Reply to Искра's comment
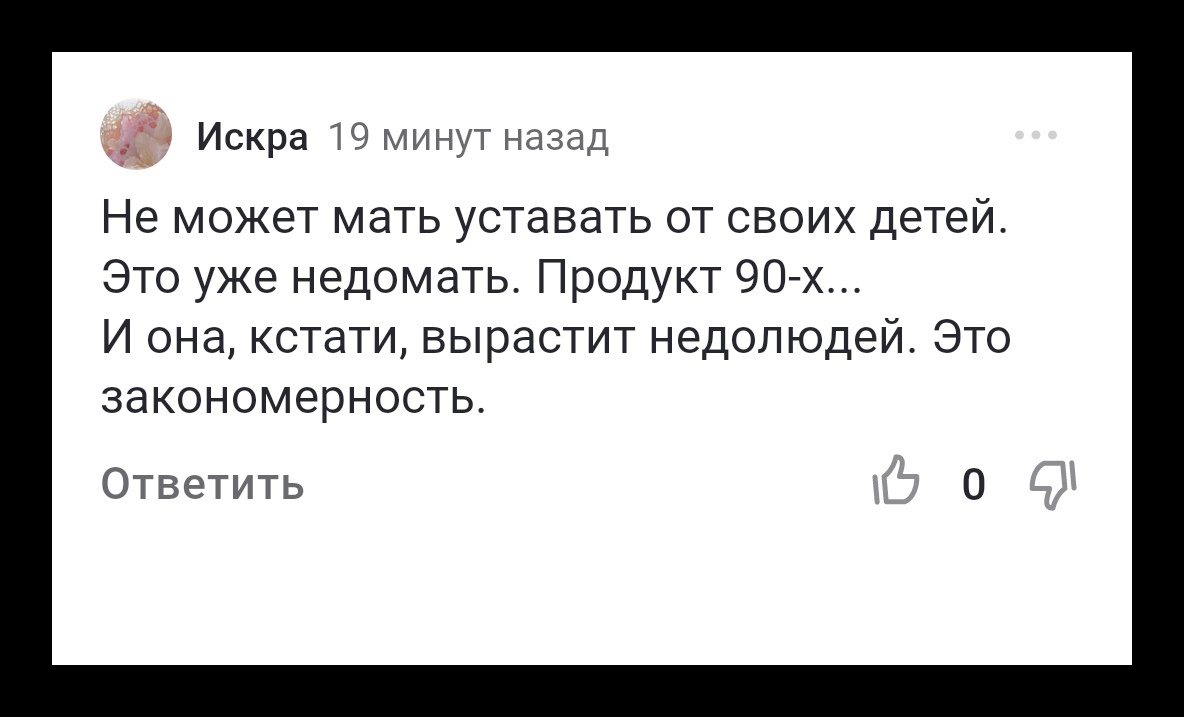Image resolution: width=1184 pixels, height=717 pixels. pos(200,485)
